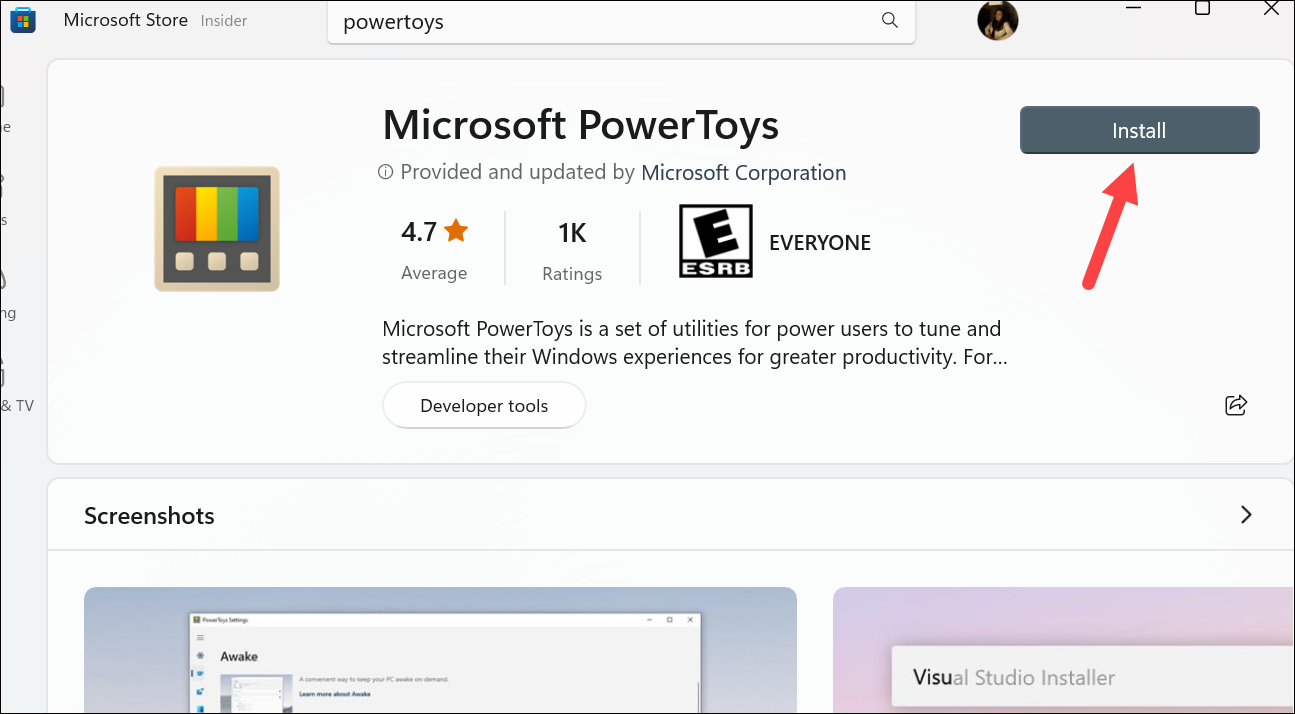Click the share icon
Image resolution: width=1295 pixels, height=714 pixels.
[1236, 405]
